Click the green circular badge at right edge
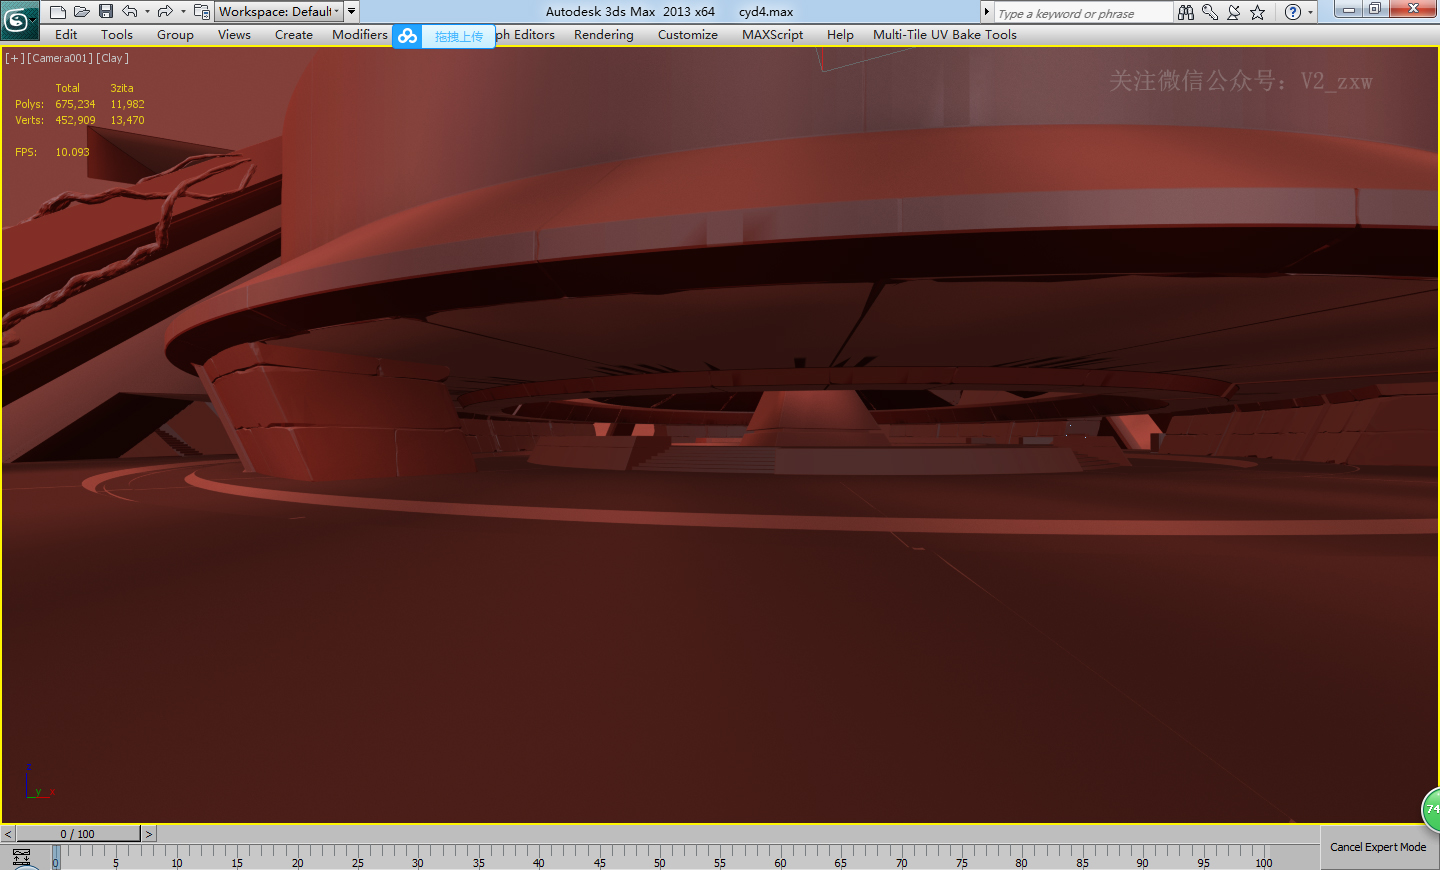This screenshot has height=870, width=1440. 1431,810
